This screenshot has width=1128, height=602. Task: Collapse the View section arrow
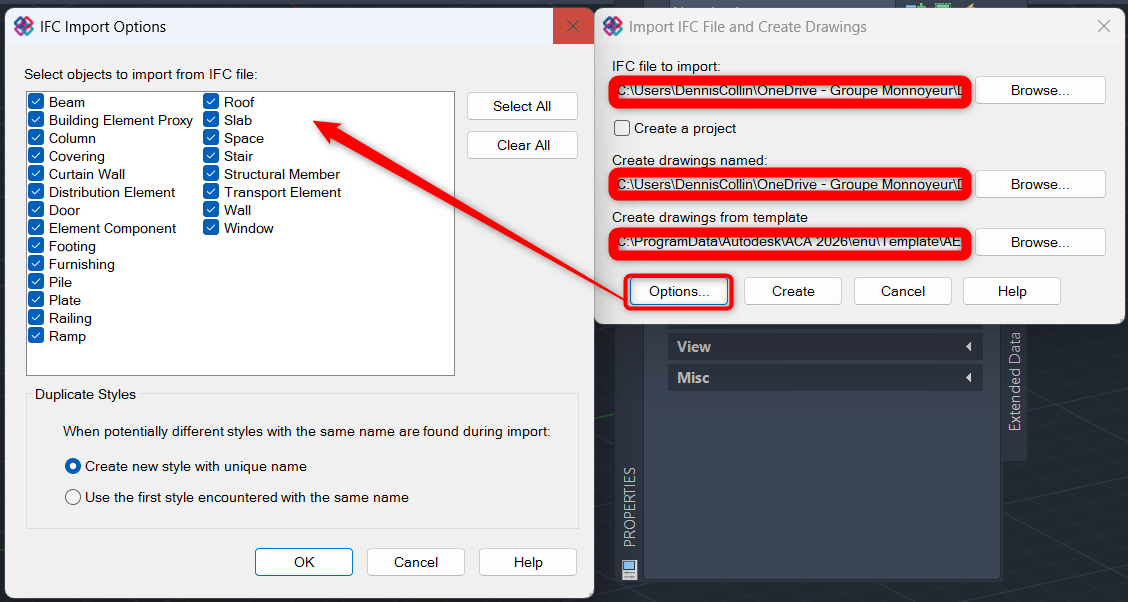click(968, 347)
